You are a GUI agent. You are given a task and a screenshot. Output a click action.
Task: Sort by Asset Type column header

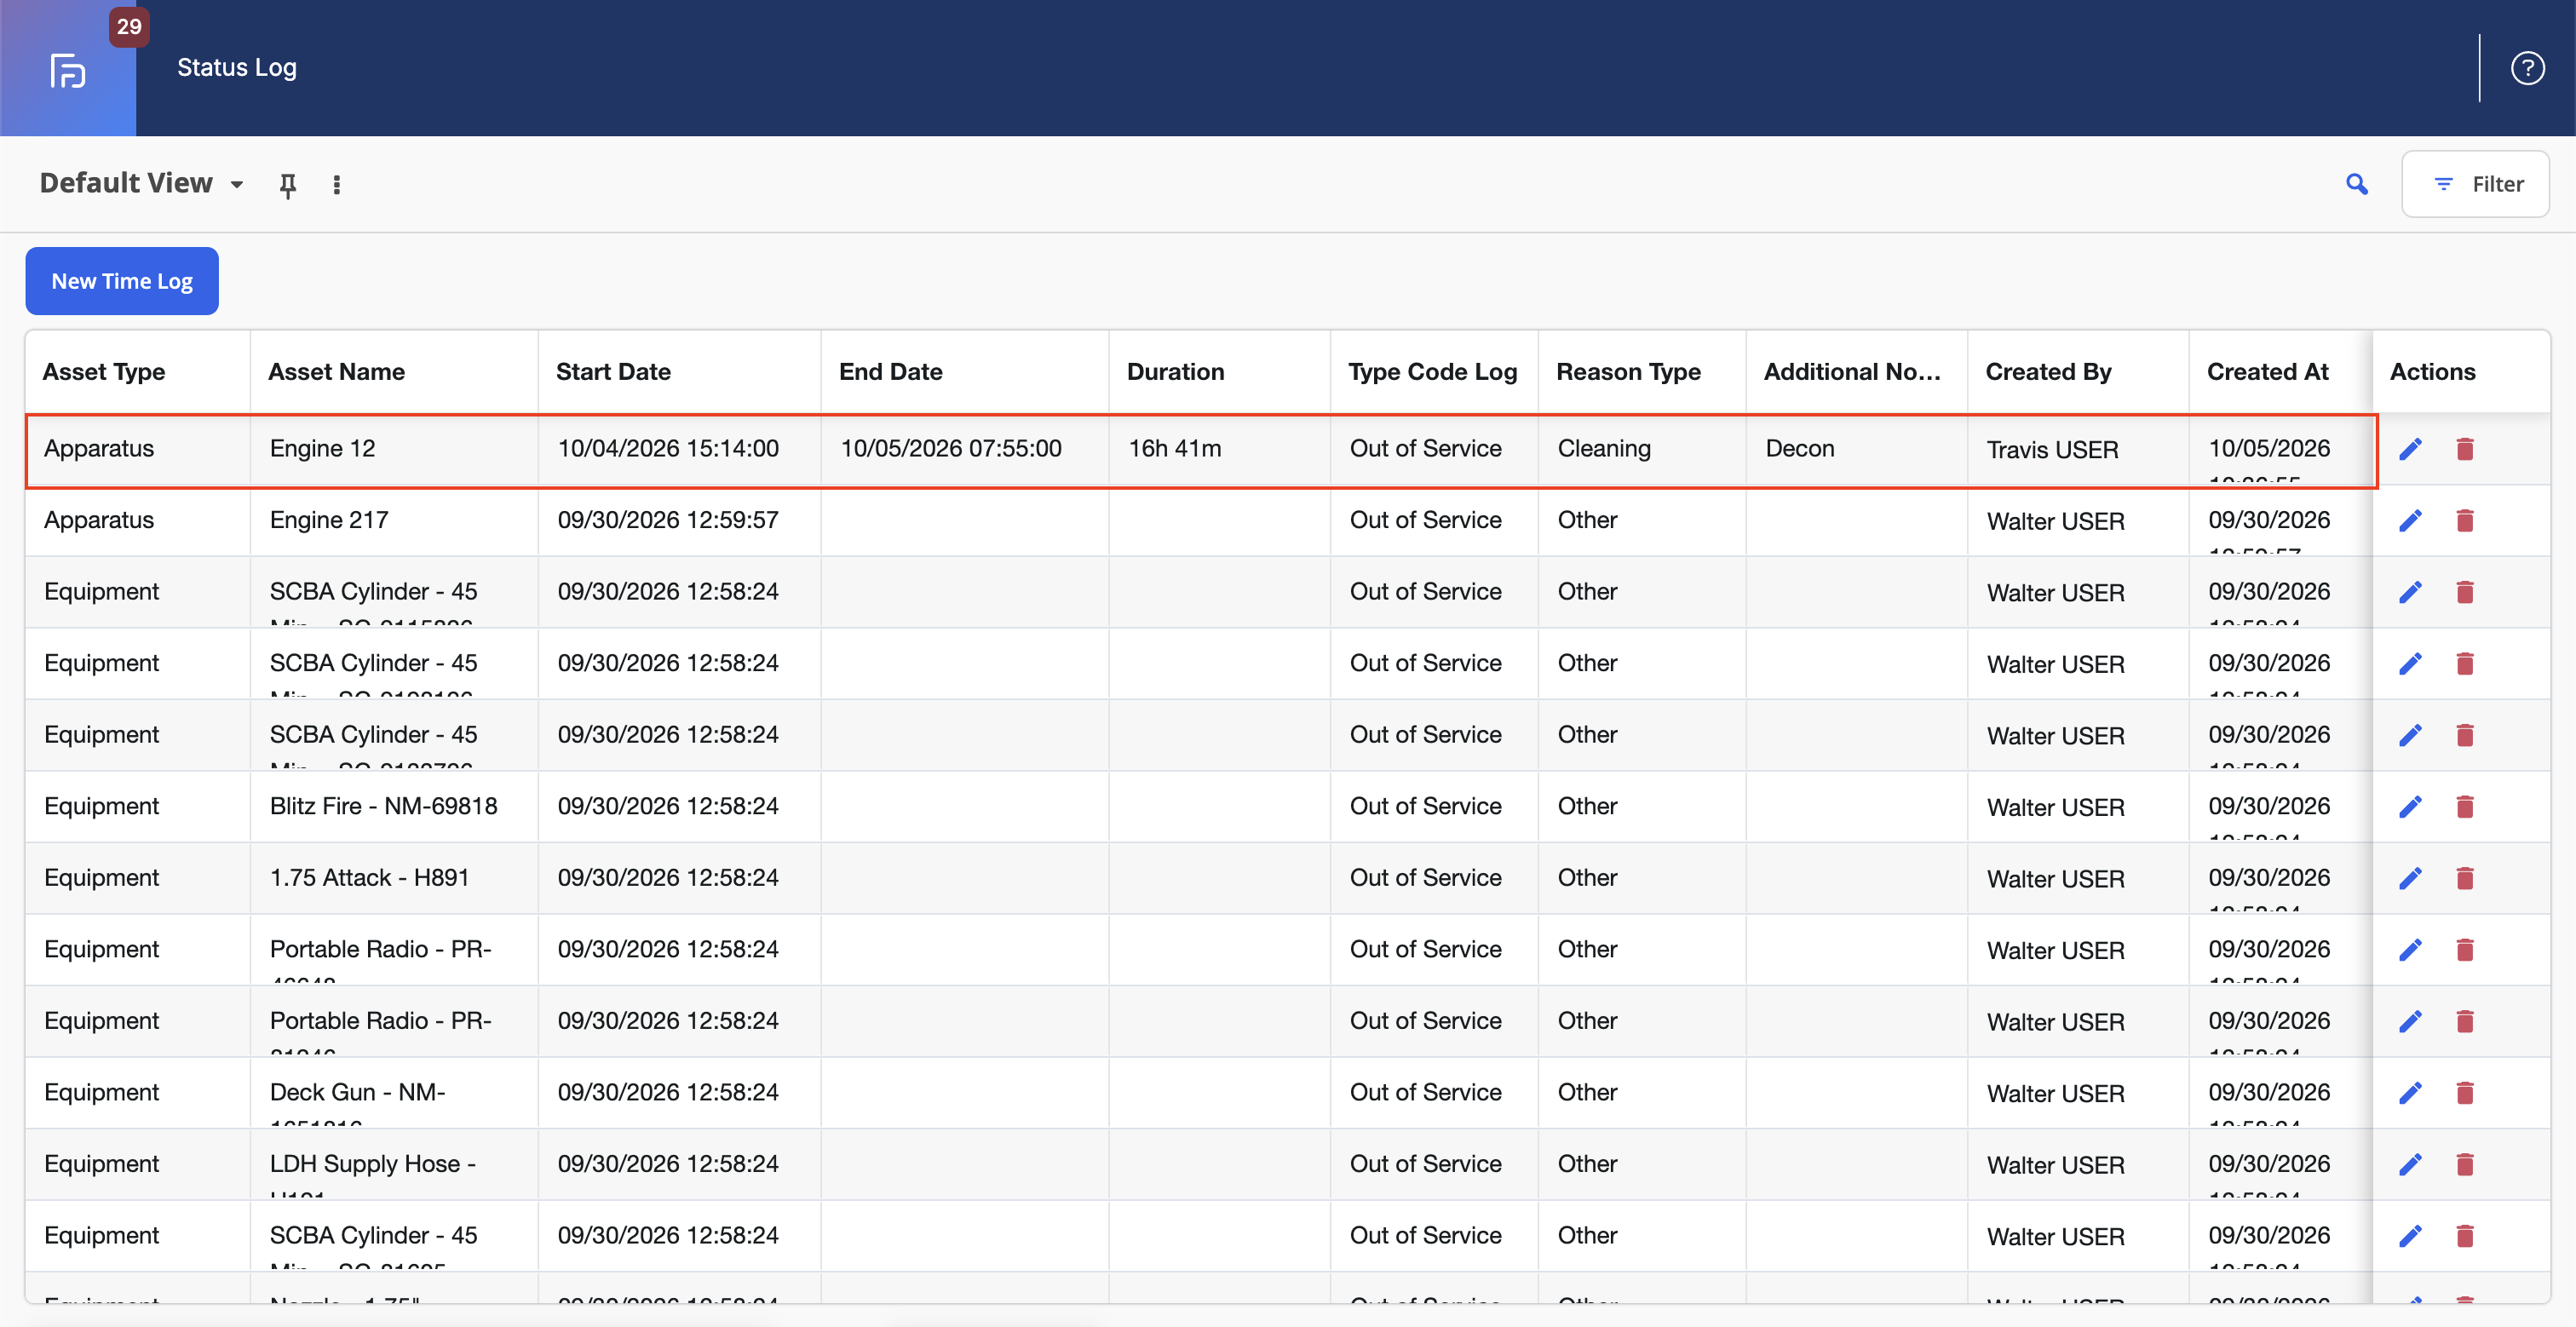coord(104,372)
